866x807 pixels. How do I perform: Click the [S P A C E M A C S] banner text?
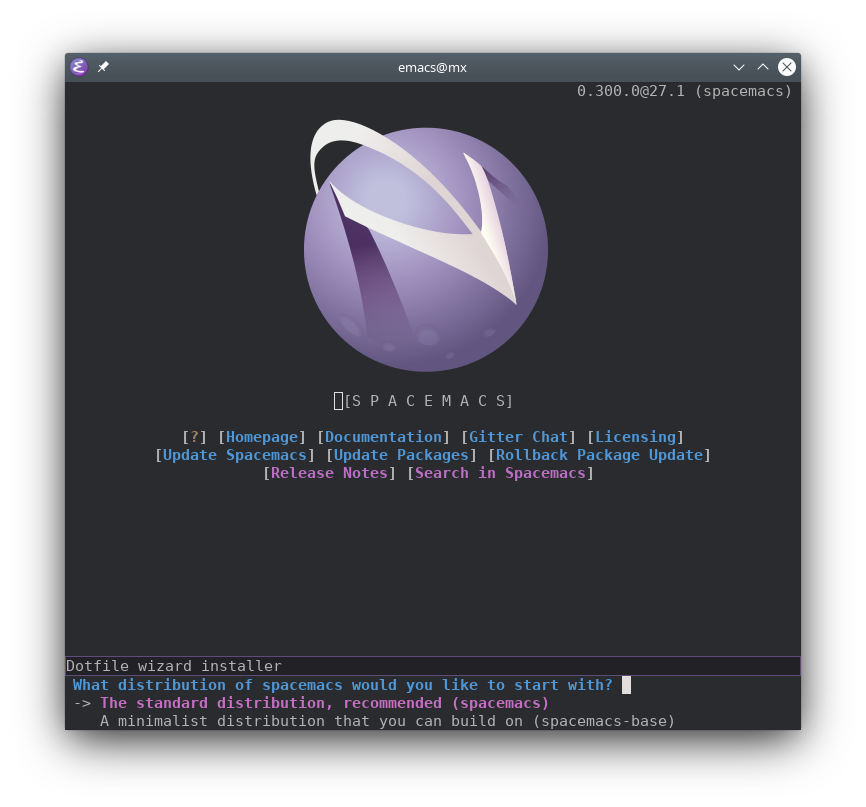(429, 401)
